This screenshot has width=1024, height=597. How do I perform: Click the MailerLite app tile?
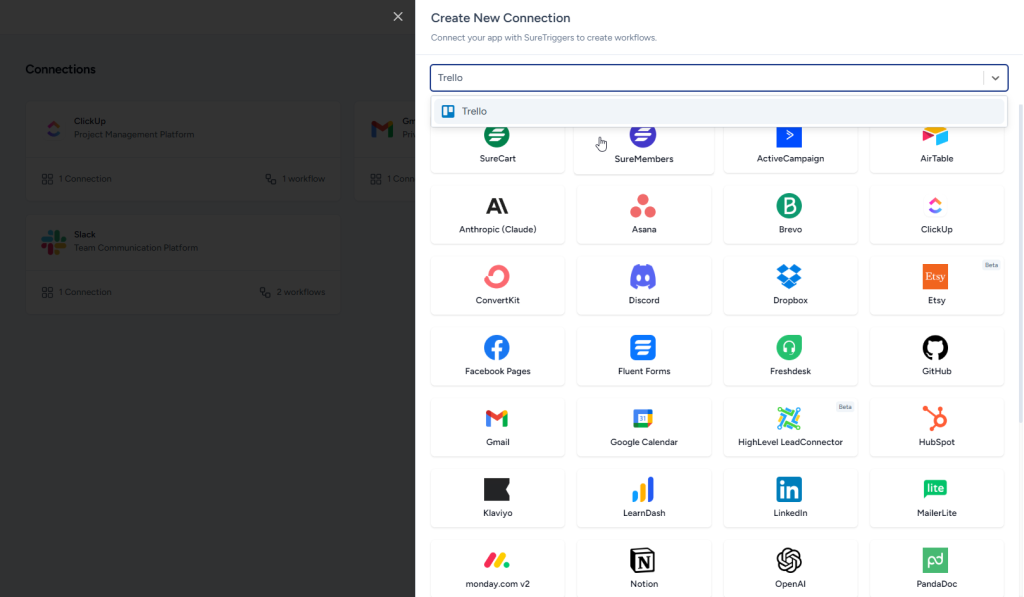pyautogui.click(x=936, y=498)
